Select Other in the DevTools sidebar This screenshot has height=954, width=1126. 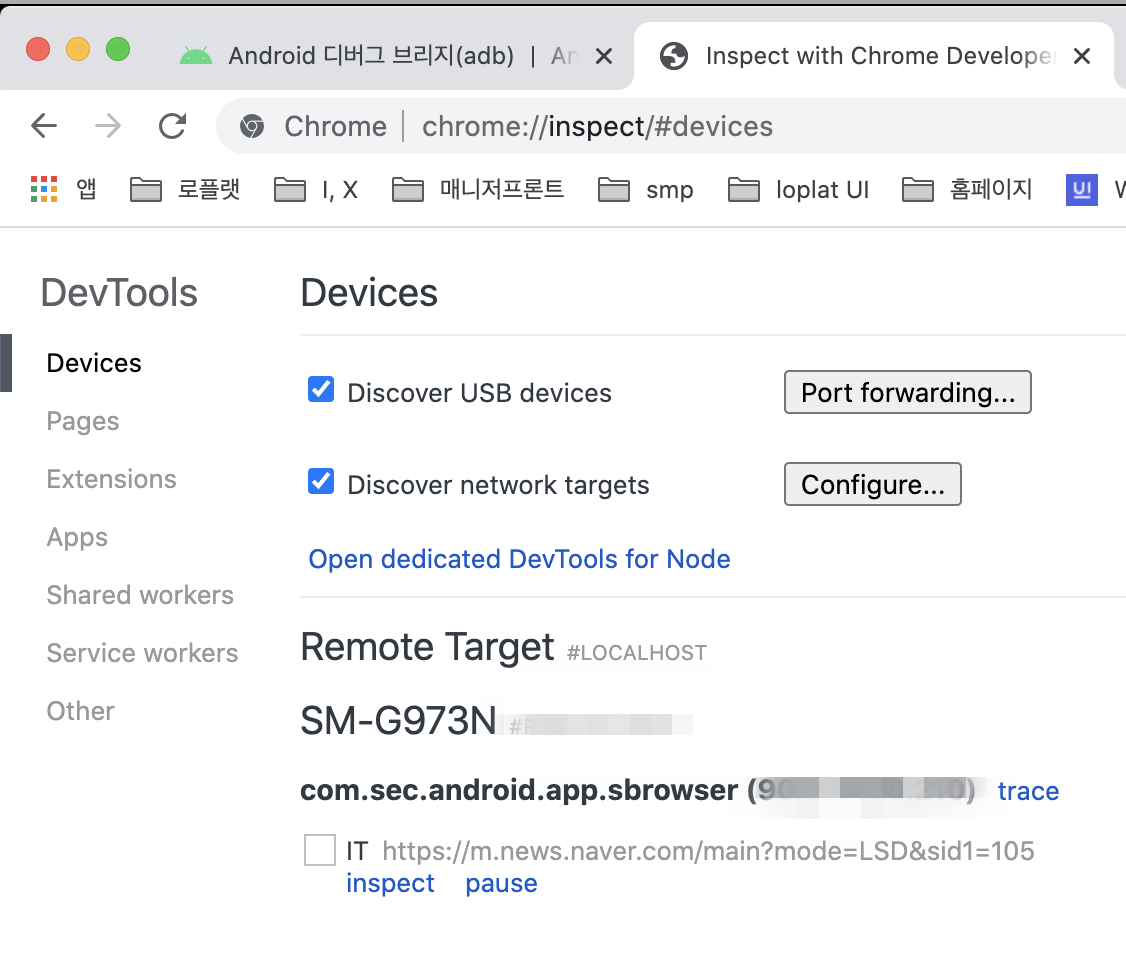(80, 711)
